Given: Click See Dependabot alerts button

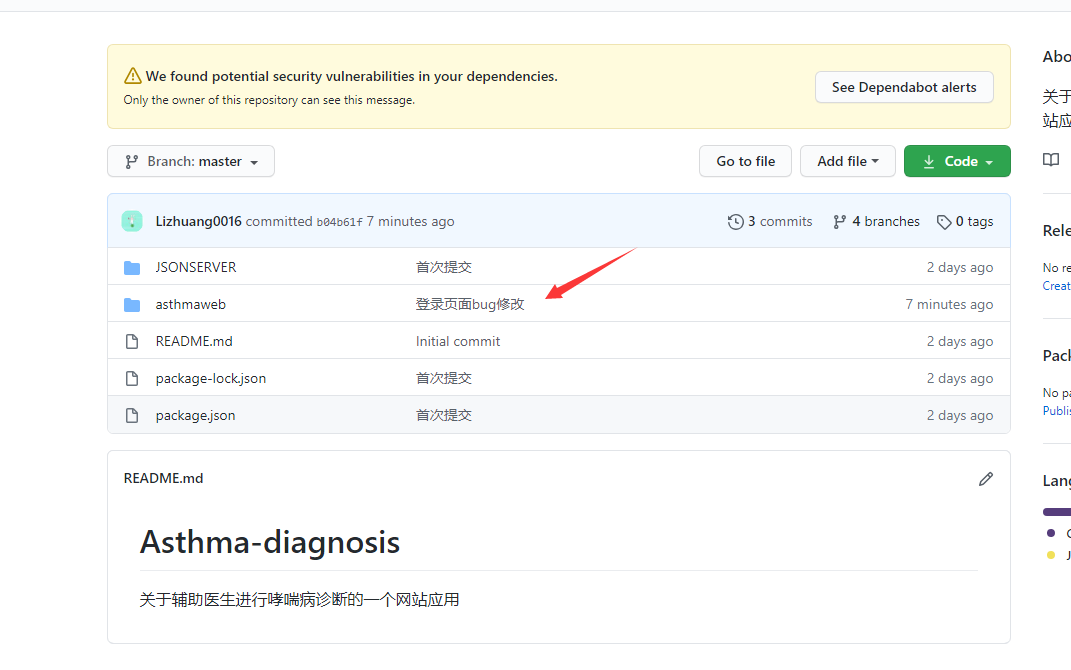Looking at the screenshot, I should [x=904, y=87].
